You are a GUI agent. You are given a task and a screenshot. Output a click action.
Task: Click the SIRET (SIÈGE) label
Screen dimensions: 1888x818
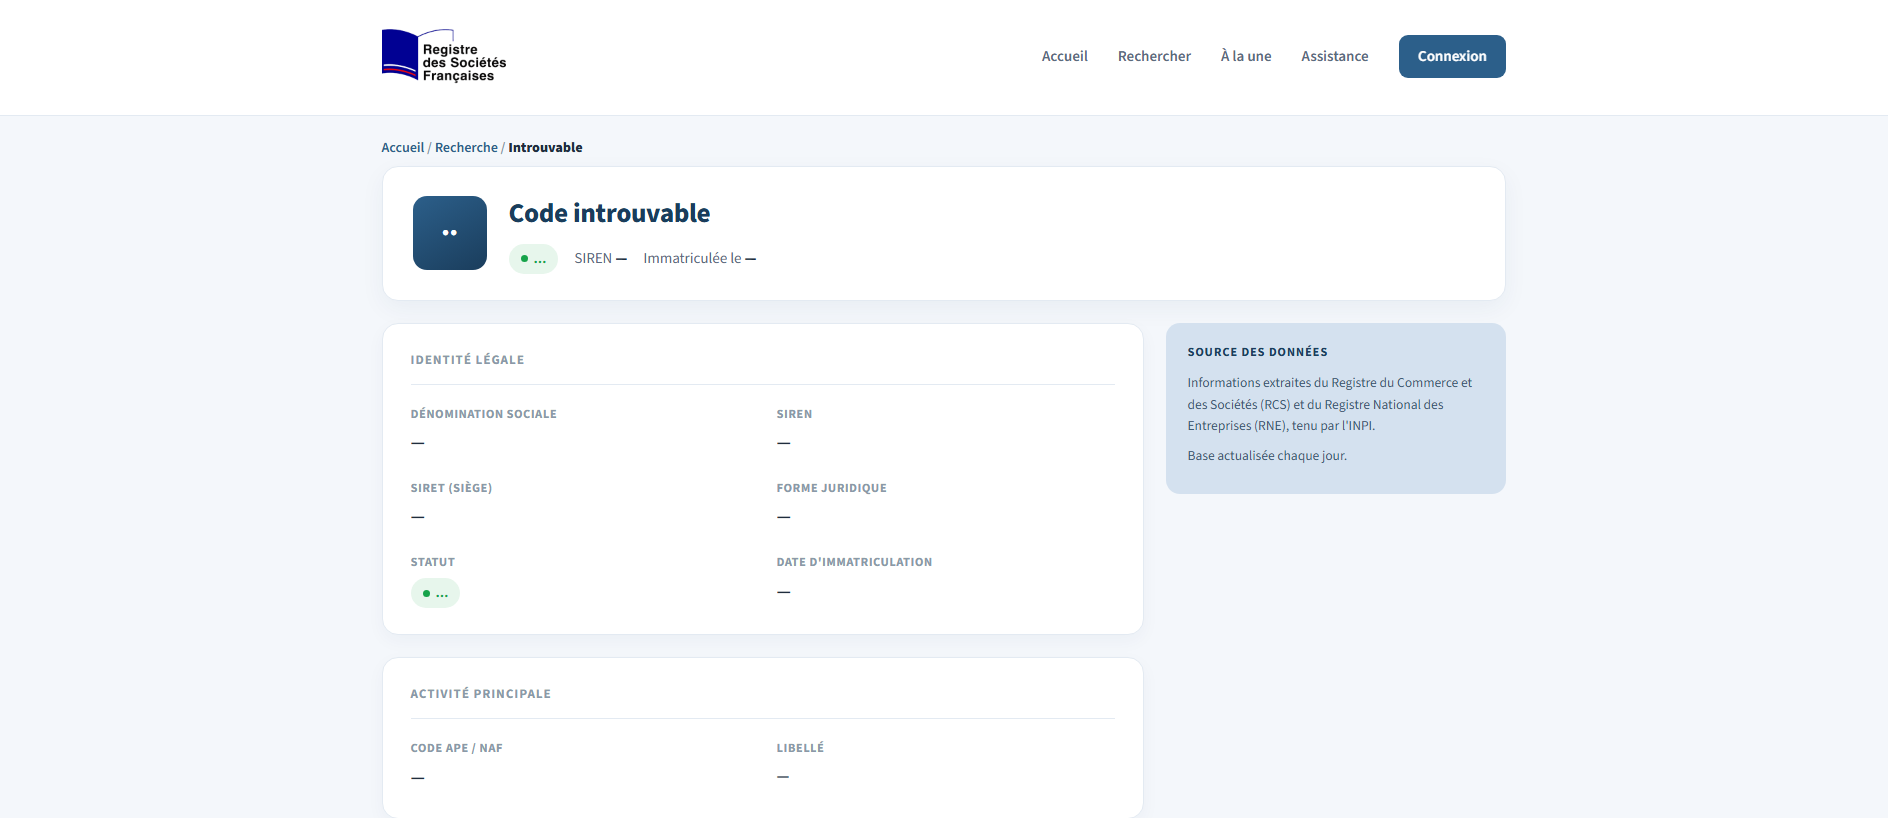(x=451, y=488)
